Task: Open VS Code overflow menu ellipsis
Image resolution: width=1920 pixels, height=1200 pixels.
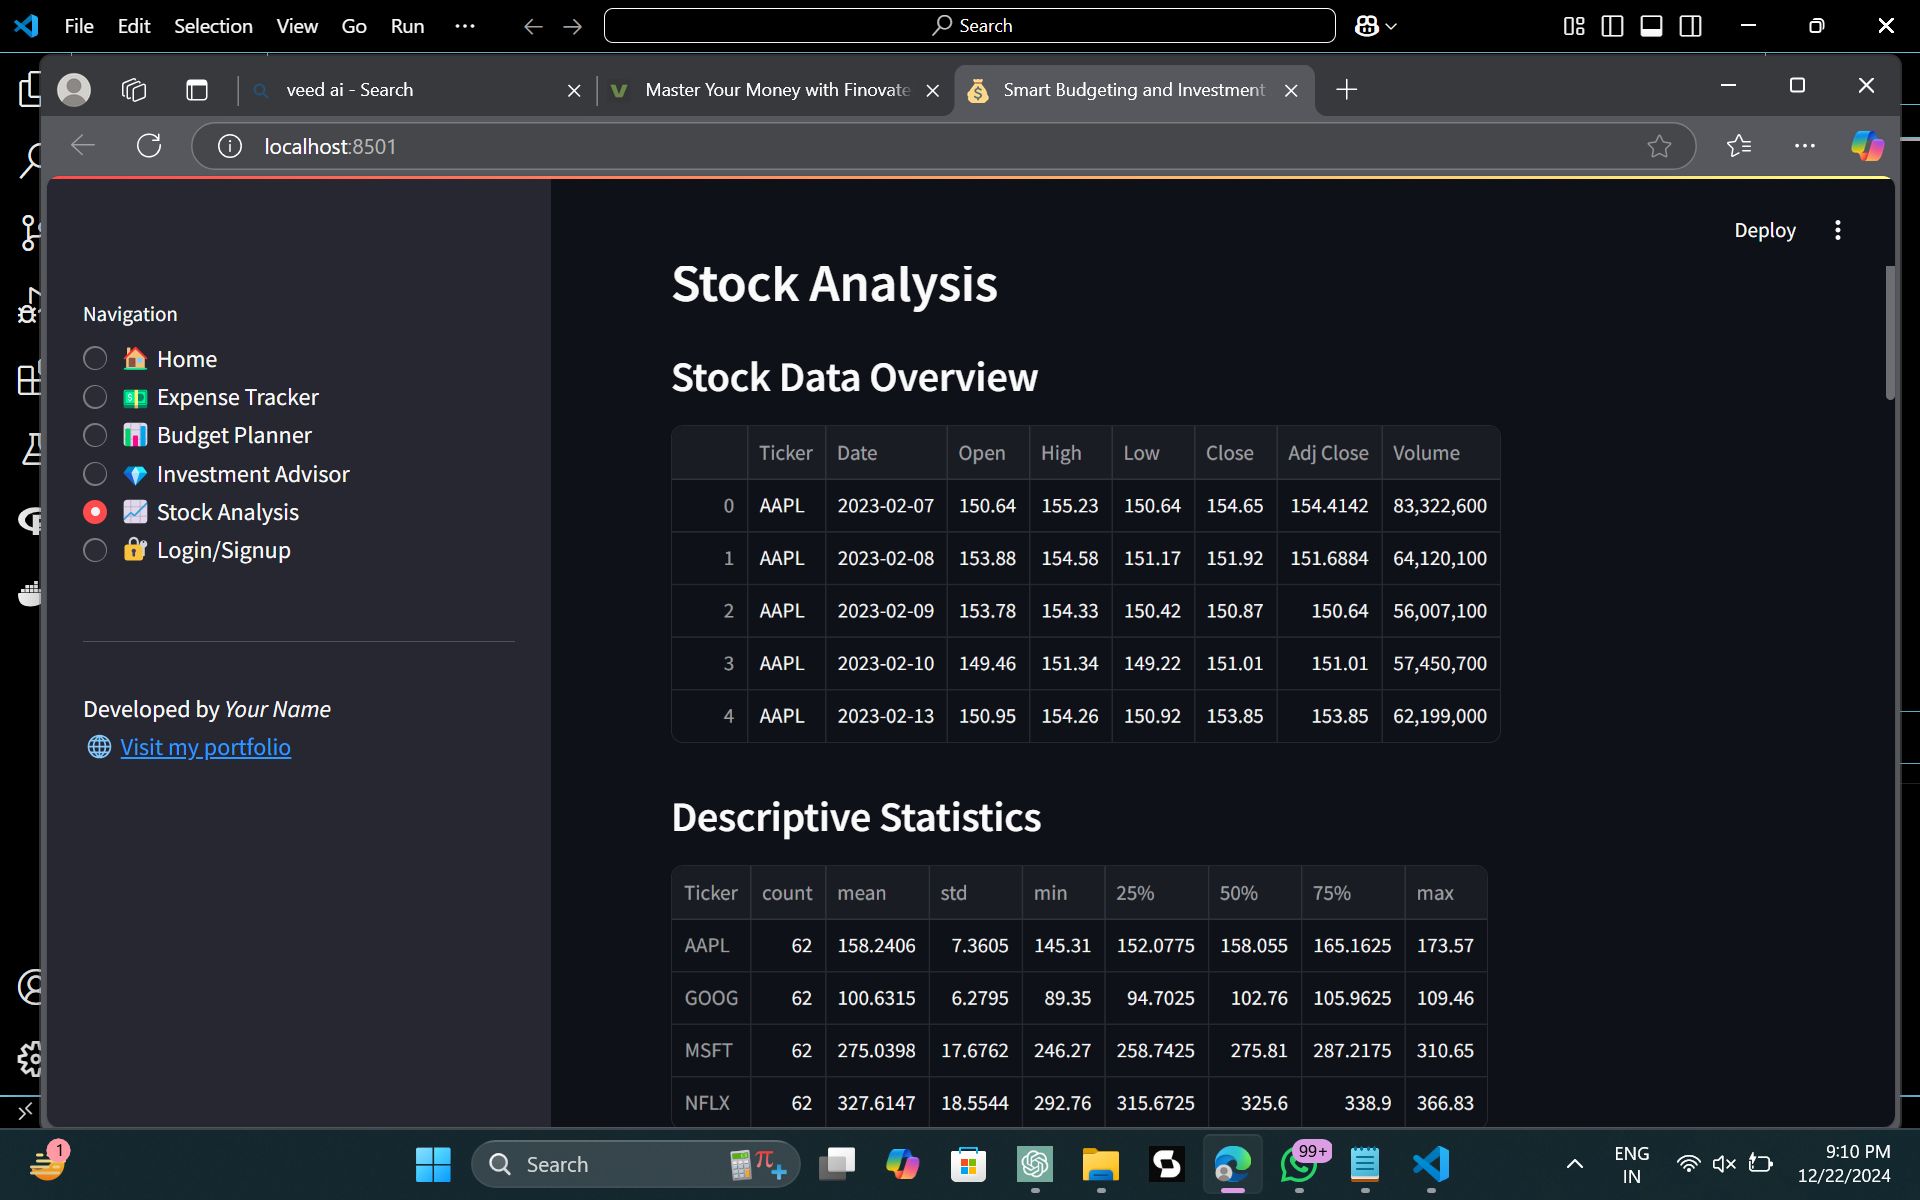Action: coord(465,26)
